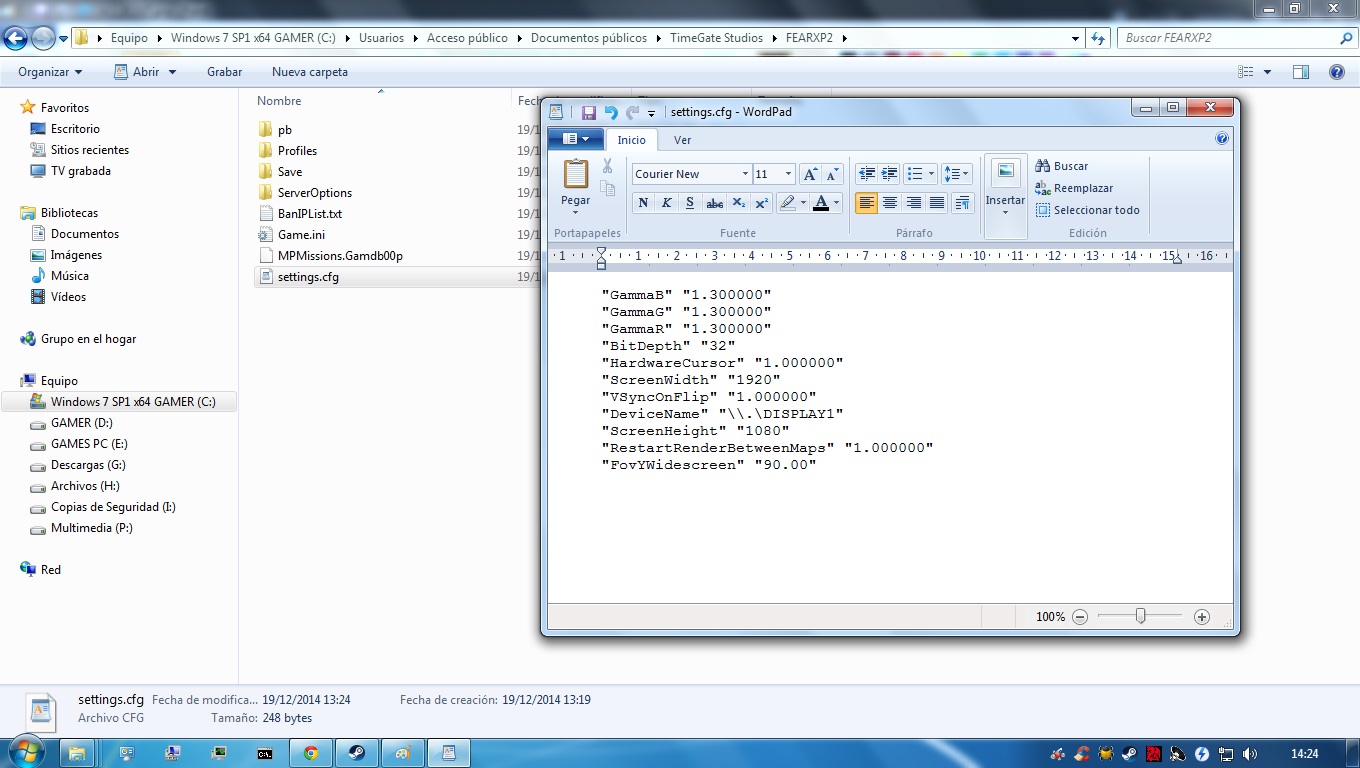Click TimeGate Studios in the address bar
The height and width of the screenshot is (768, 1360).
(716, 38)
